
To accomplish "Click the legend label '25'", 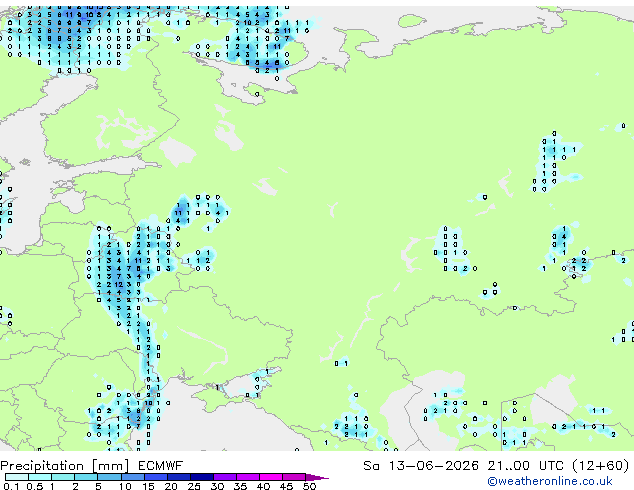I will (194, 486).
